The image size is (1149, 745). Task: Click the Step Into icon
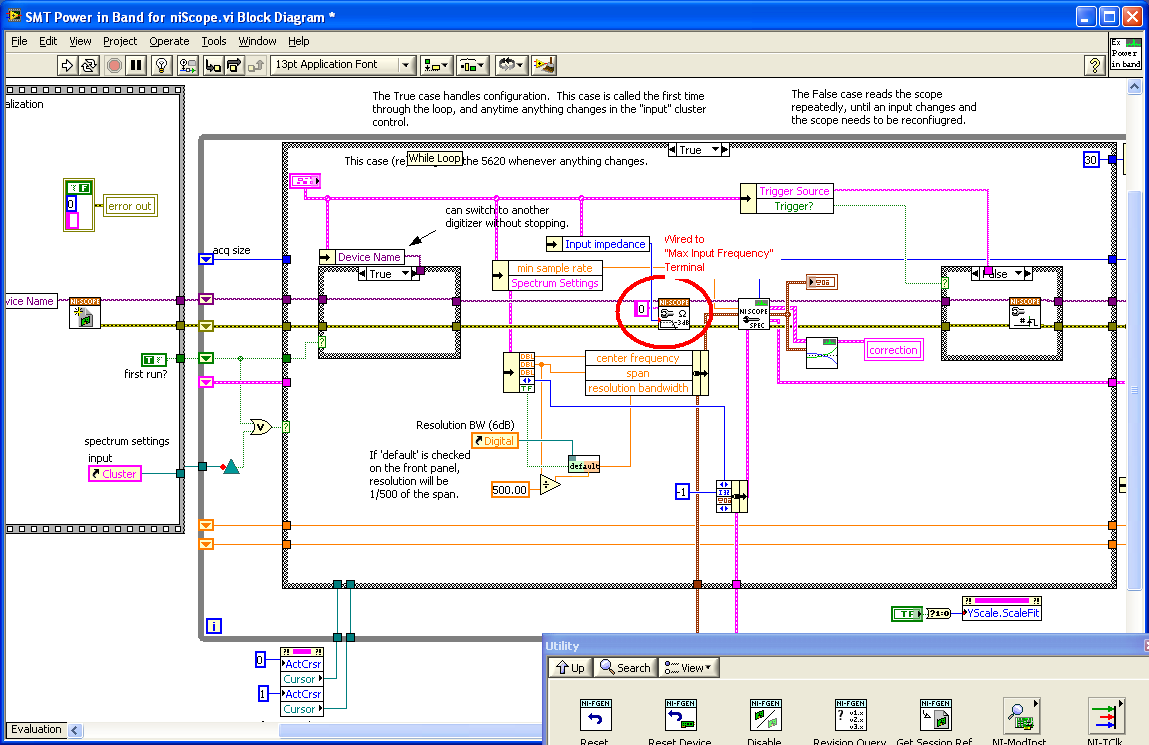tap(213, 65)
